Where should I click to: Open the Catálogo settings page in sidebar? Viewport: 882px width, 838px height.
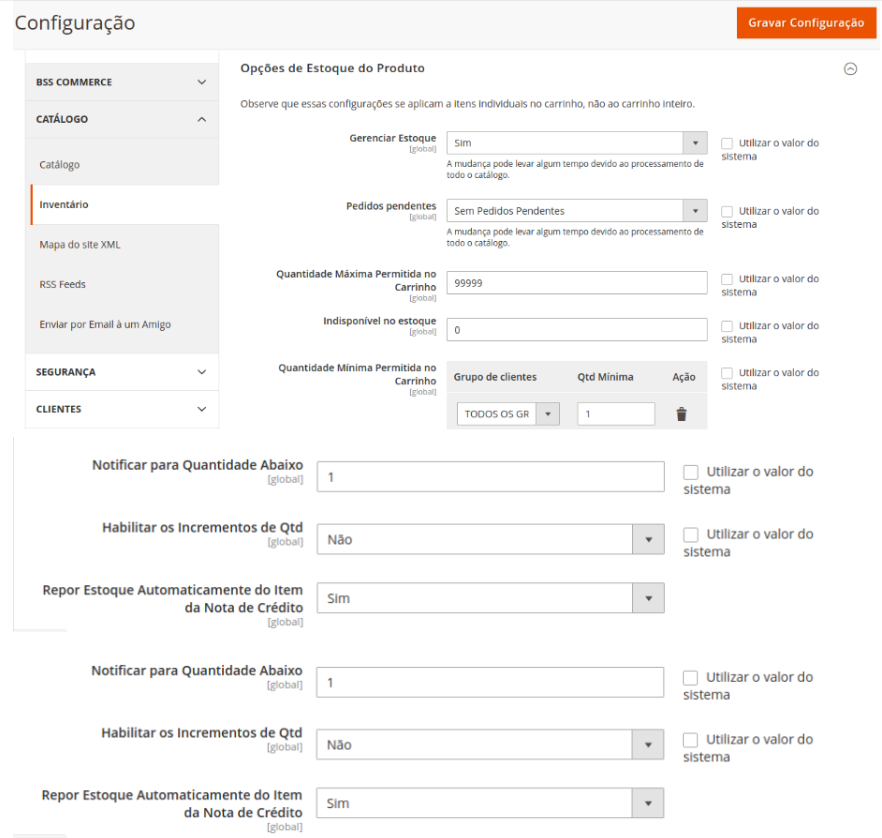click(60, 165)
